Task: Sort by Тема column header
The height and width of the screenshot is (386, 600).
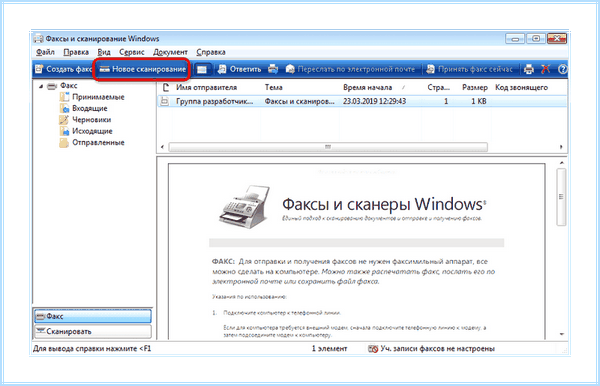Action: (x=274, y=88)
